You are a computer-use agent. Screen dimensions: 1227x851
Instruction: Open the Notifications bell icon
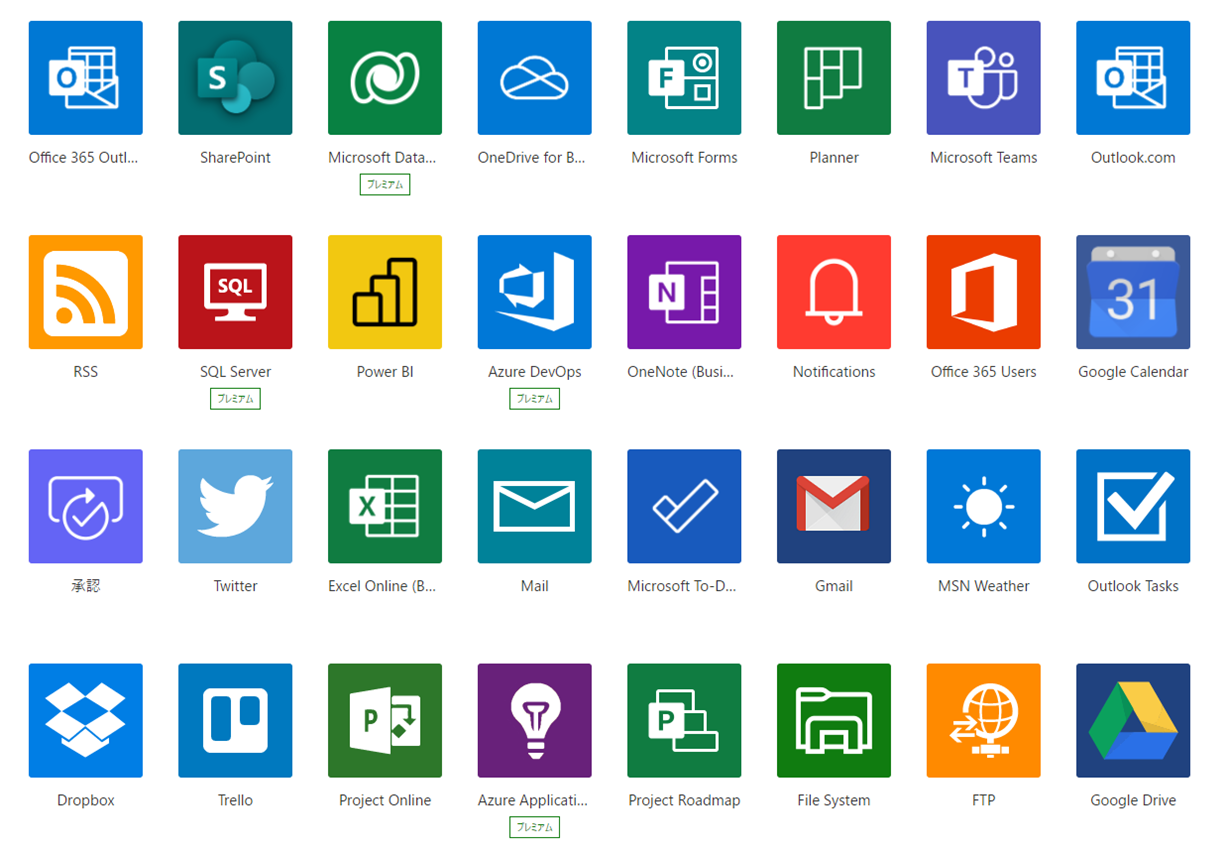[x=834, y=292]
